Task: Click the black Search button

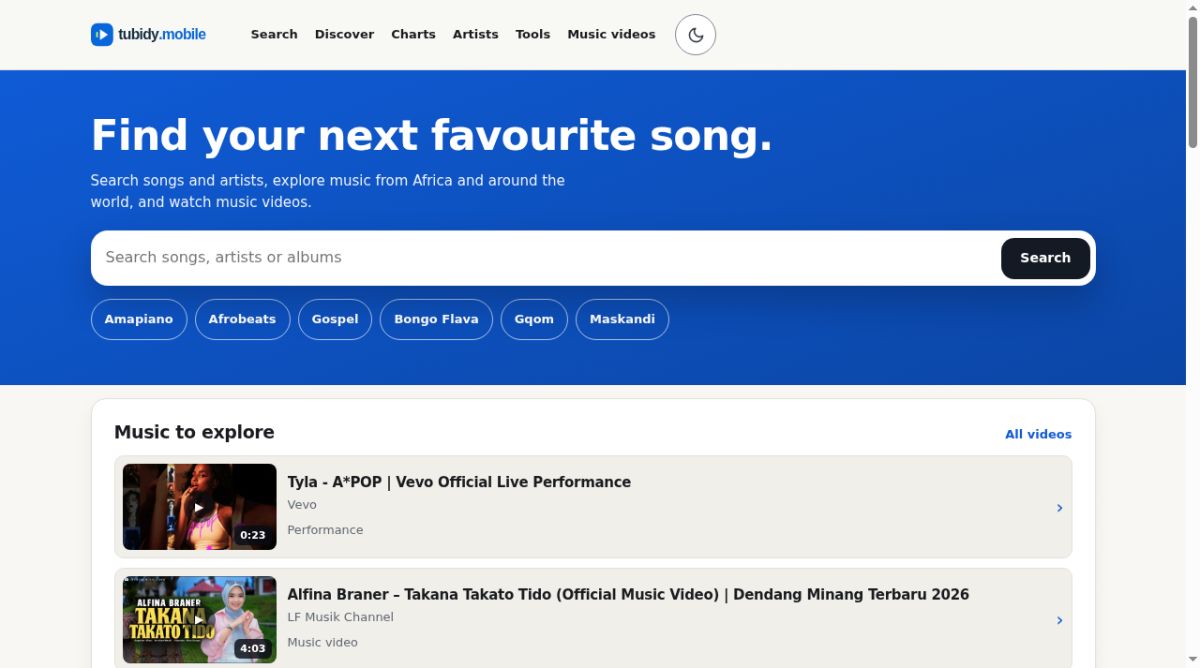Action: 1045,258
